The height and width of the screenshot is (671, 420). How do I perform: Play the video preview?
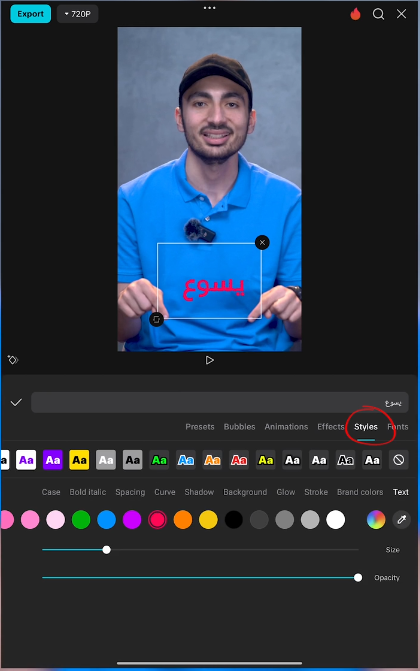(209, 360)
